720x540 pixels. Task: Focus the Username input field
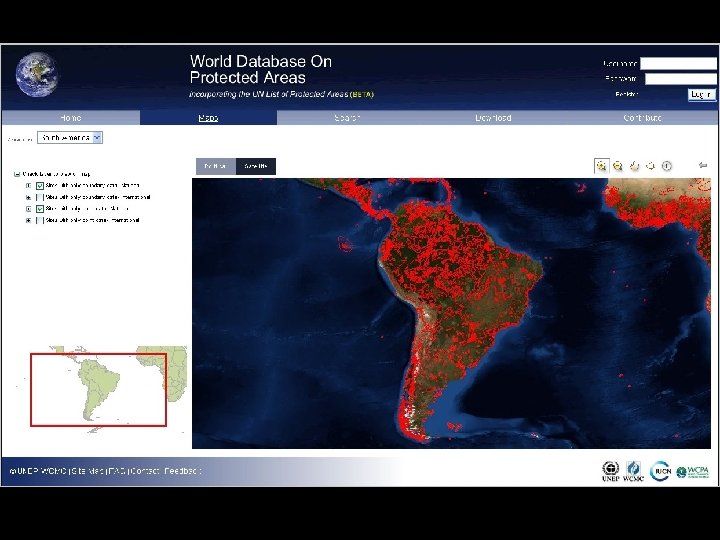click(678, 63)
